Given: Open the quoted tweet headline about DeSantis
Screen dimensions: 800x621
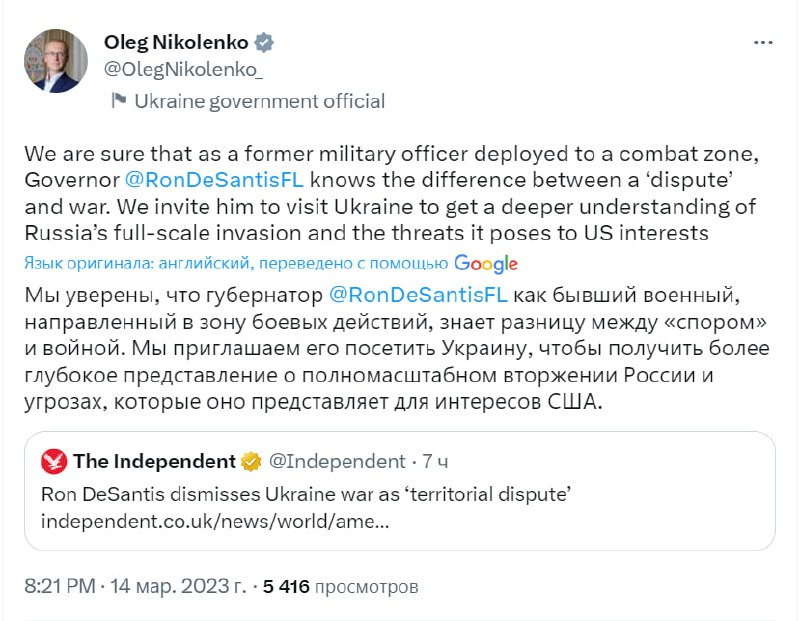Looking at the screenshot, I should 311,495.
